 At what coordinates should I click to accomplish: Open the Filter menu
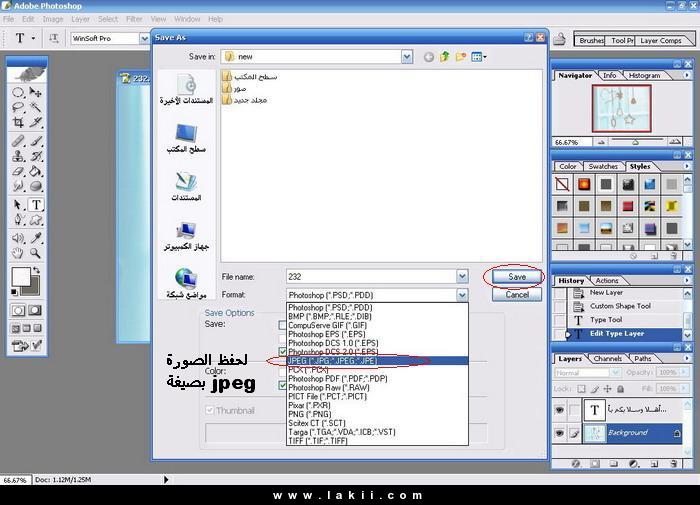134,19
